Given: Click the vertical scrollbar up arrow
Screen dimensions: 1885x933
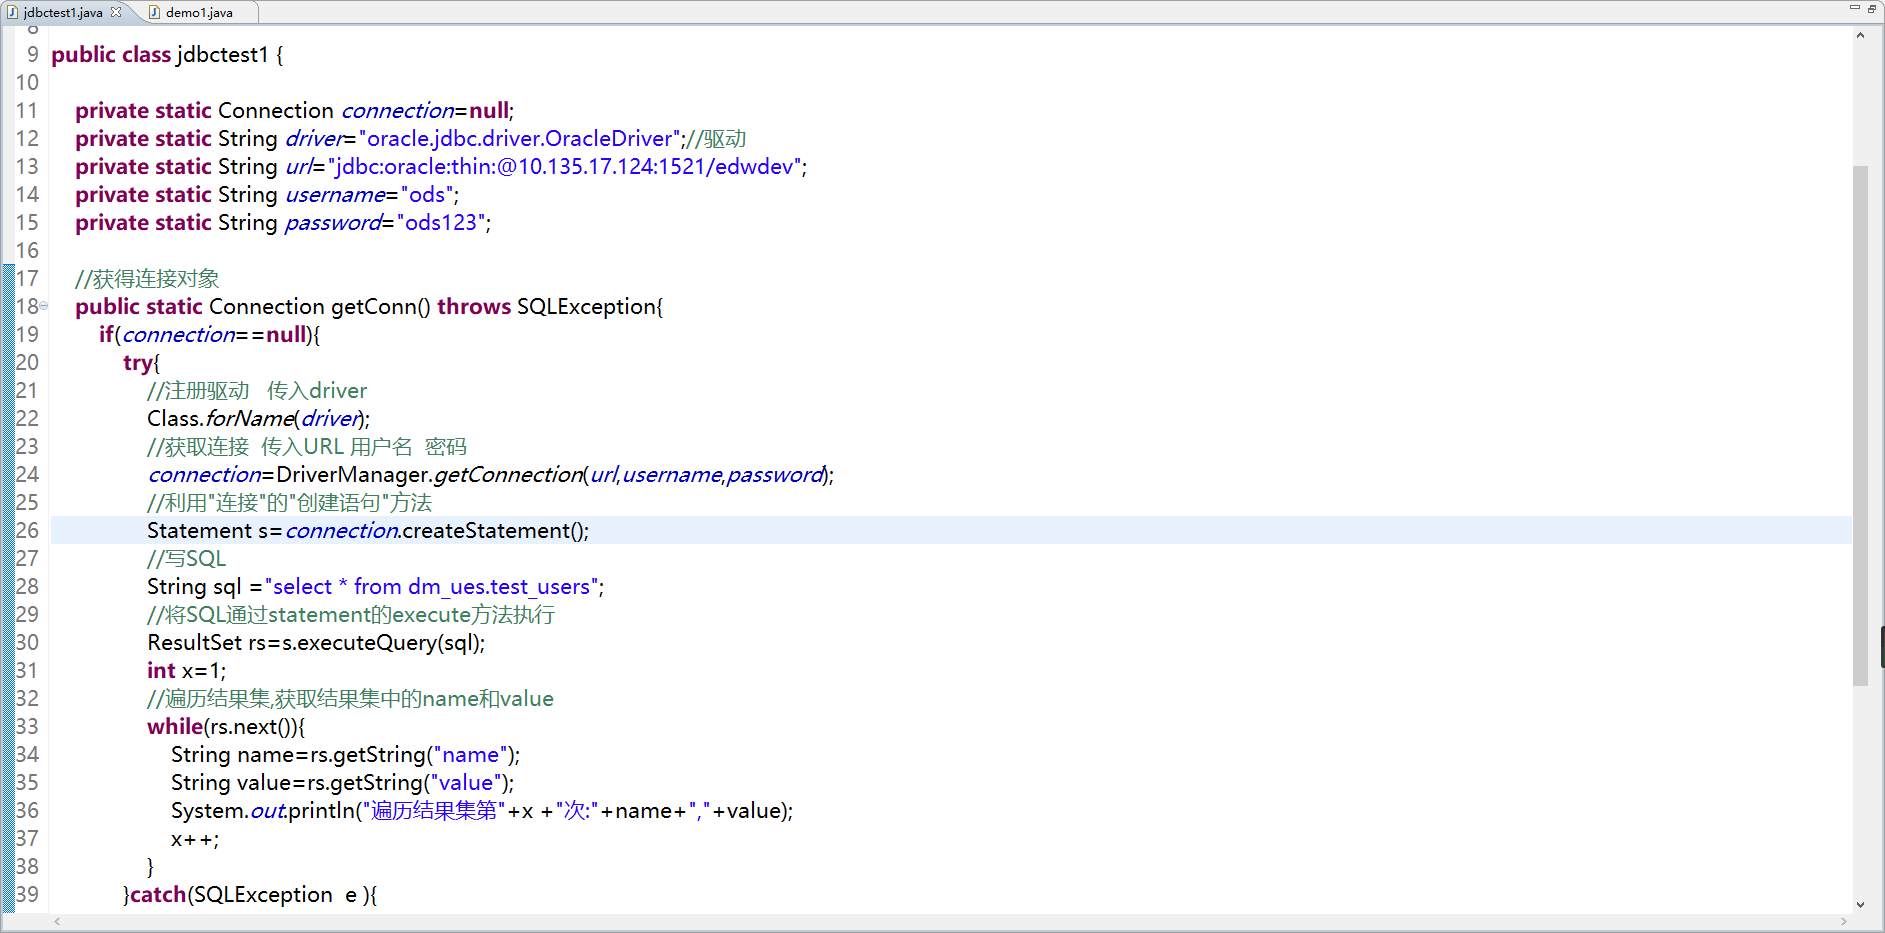Looking at the screenshot, I should 1860,35.
